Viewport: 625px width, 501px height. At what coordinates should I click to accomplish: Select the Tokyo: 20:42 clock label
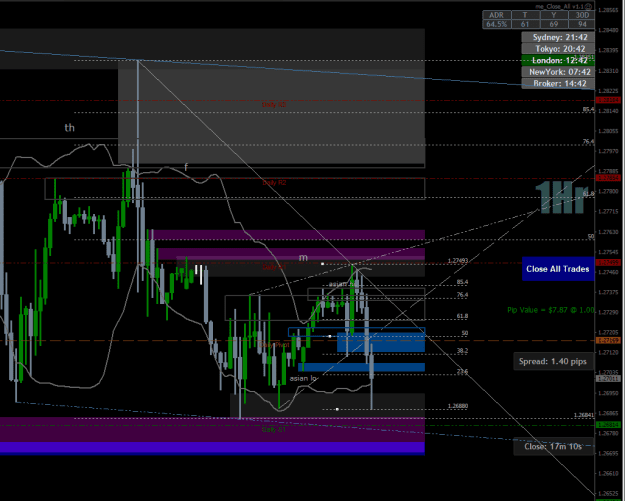[558, 49]
